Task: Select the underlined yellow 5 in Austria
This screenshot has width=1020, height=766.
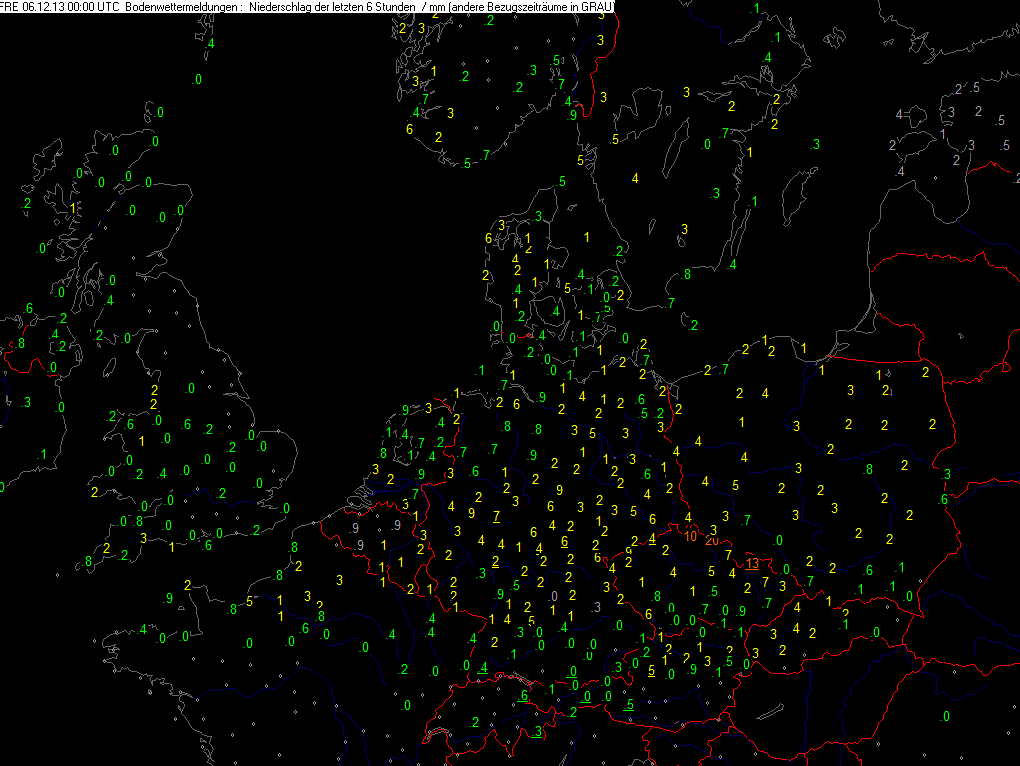Action: pos(651,671)
